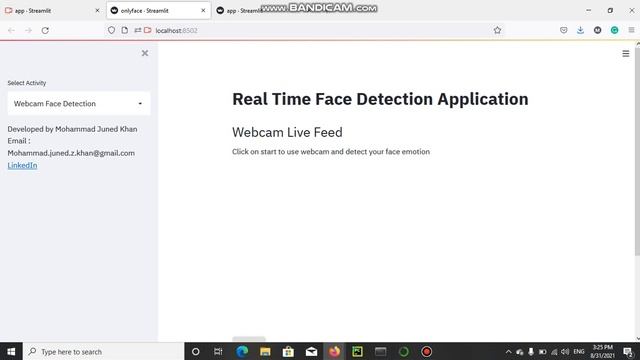Open Microsoft Store from taskbar

click(x=288, y=351)
